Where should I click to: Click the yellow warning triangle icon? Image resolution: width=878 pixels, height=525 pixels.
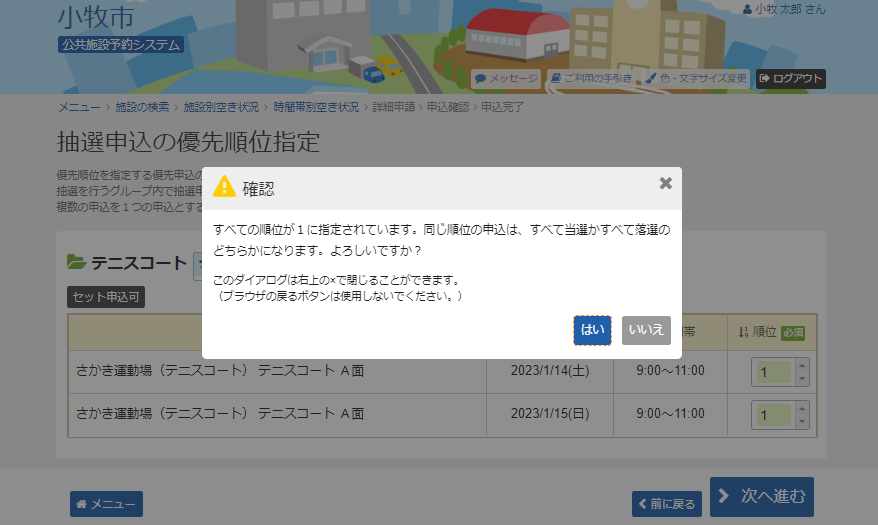click(x=225, y=186)
